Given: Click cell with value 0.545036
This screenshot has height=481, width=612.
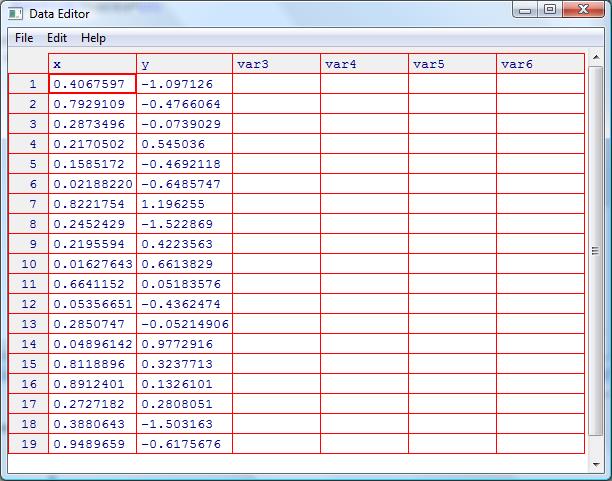Looking at the screenshot, I should [185, 144].
